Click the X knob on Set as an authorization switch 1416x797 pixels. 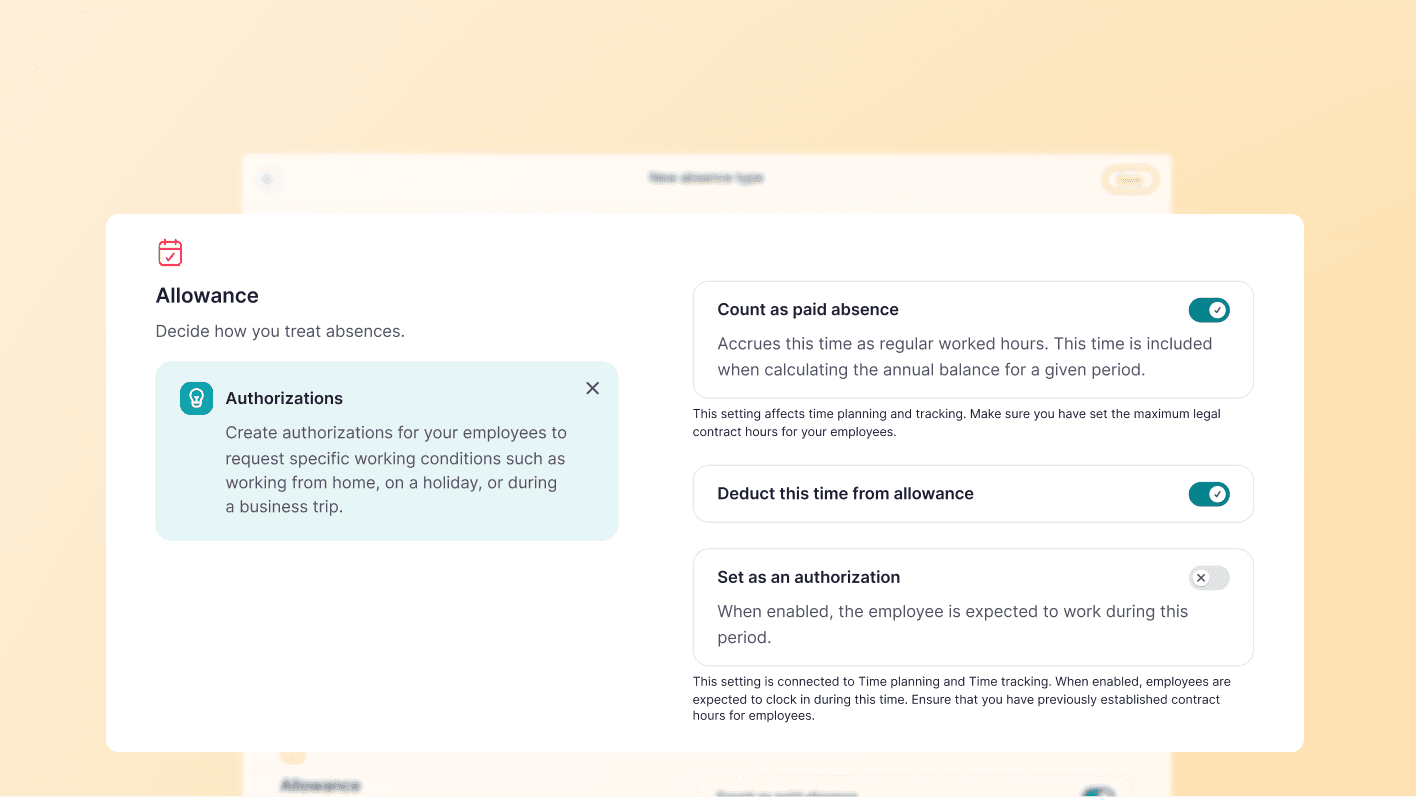(x=1201, y=578)
